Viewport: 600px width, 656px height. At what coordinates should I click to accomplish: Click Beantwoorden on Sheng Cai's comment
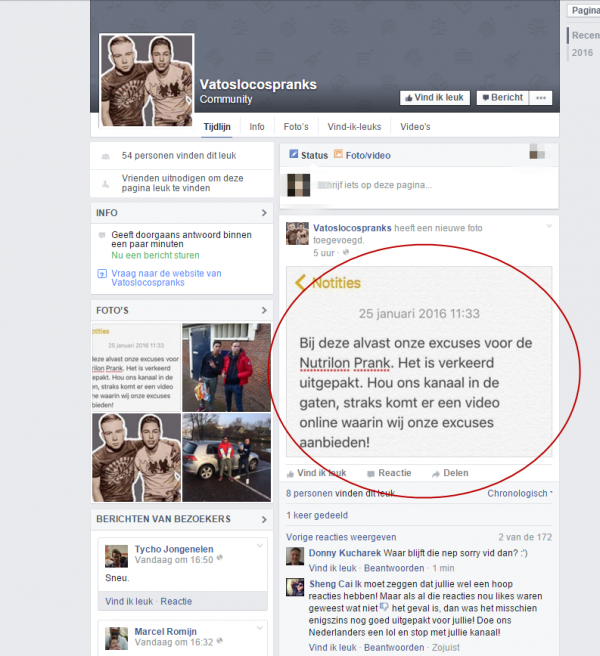[394, 648]
